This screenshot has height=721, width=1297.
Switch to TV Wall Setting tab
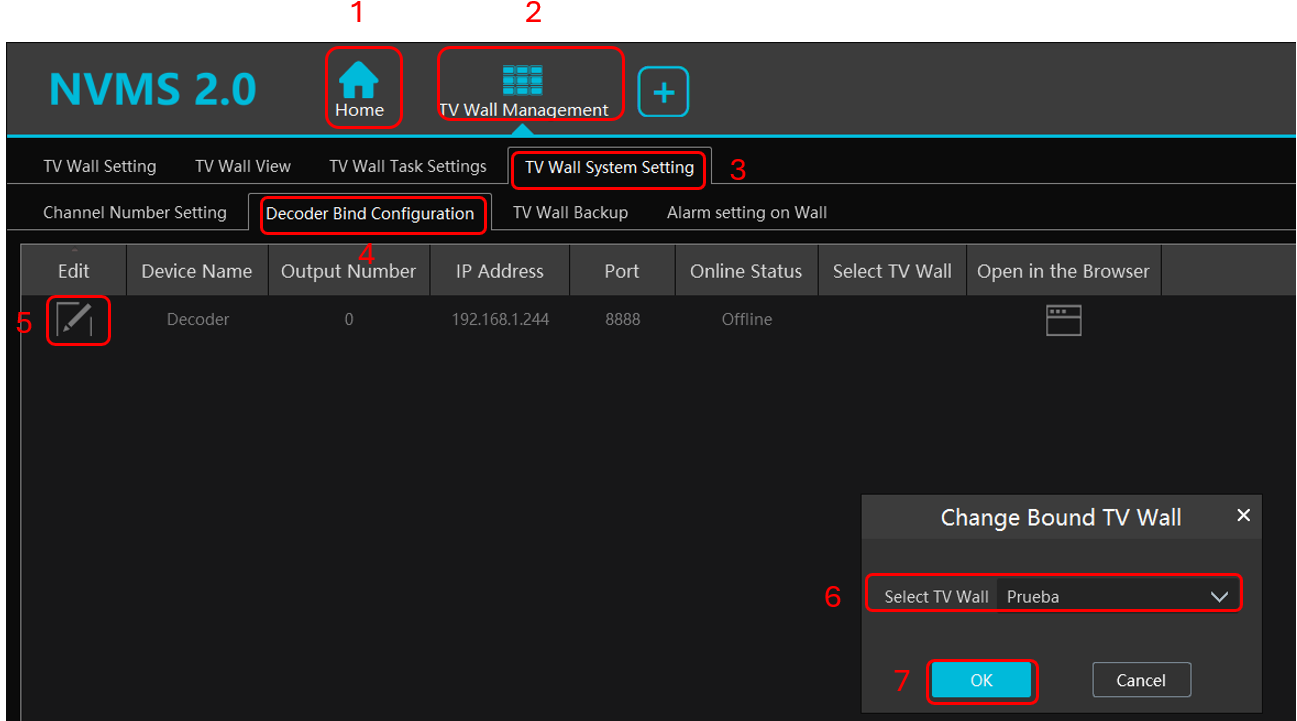coord(100,166)
